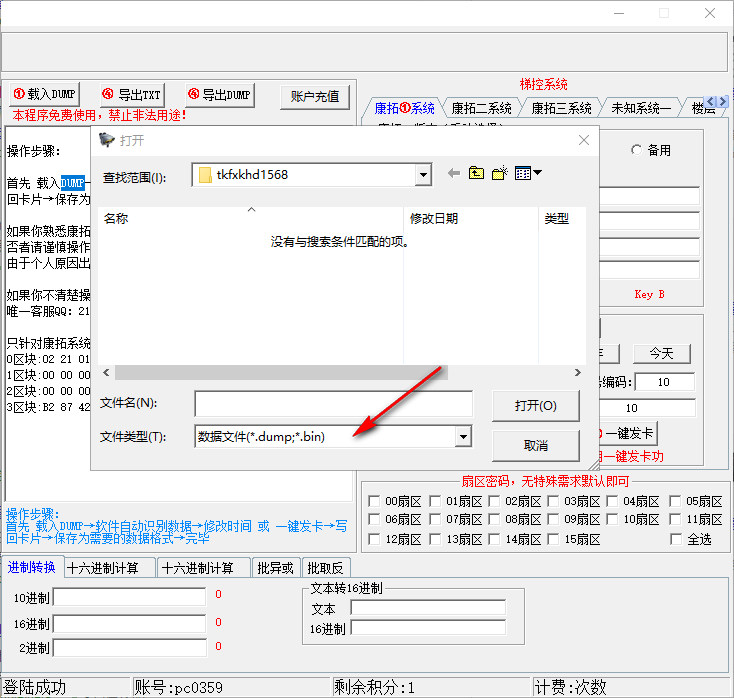
Task: Create new folder icon in Open dialog
Action: tap(499, 173)
